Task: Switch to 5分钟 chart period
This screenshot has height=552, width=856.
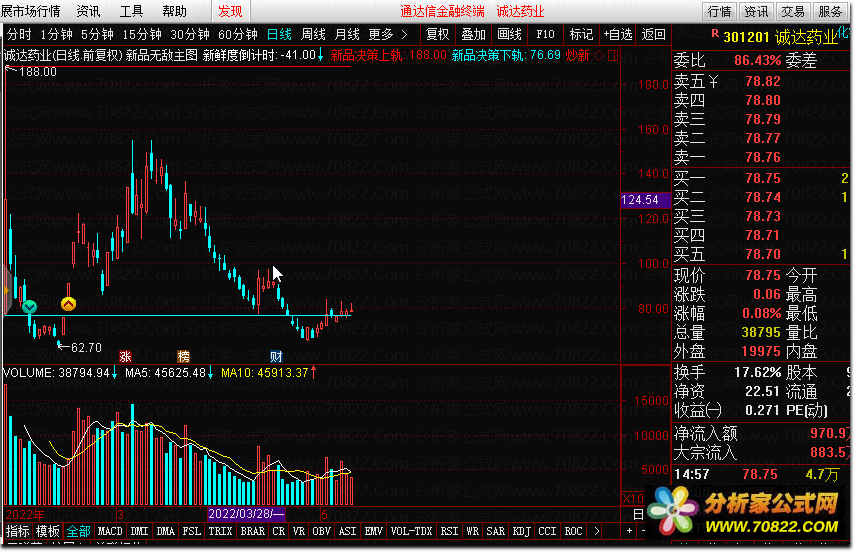Action: click(x=97, y=34)
